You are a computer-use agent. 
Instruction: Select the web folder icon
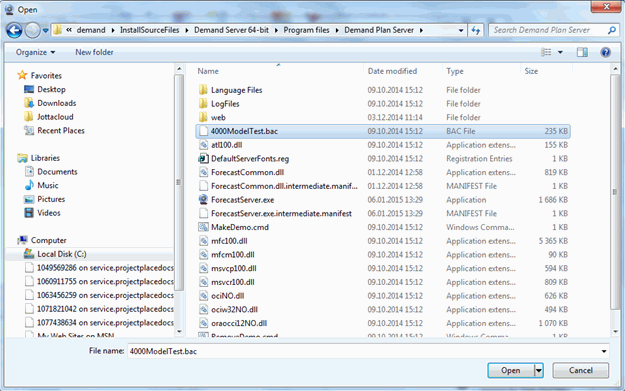(203, 117)
